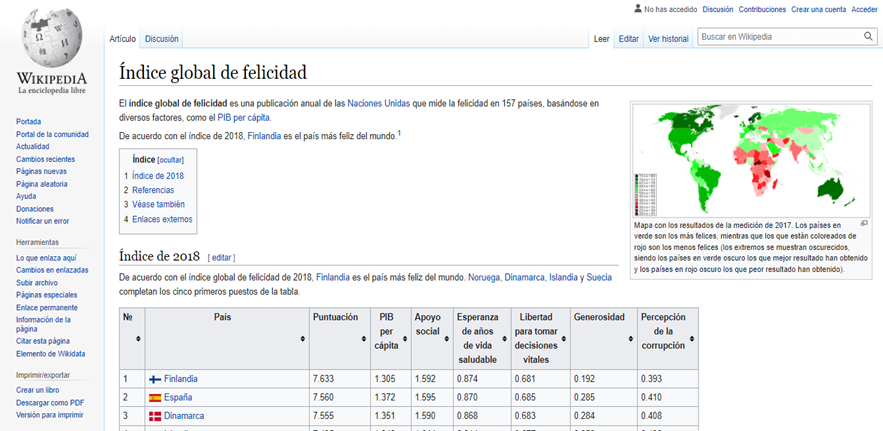
Task: Click the user icon beside No has accedido
Action: (x=637, y=9)
